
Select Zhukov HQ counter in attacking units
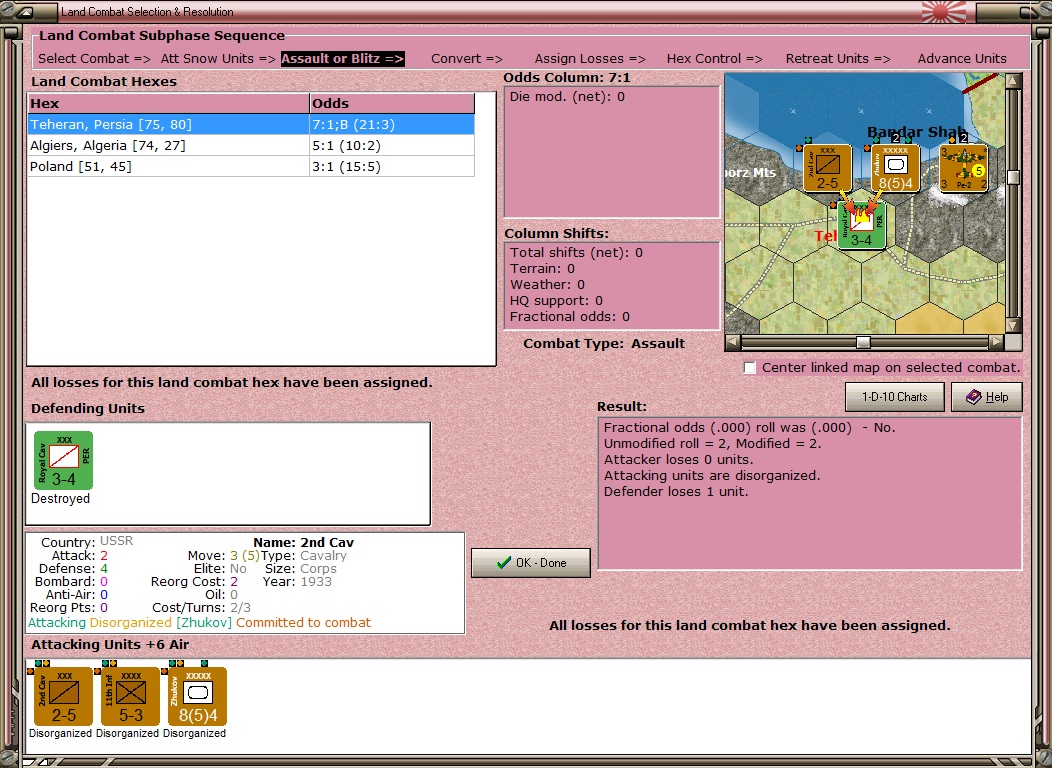pyautogui.click(x=197, y=697)
